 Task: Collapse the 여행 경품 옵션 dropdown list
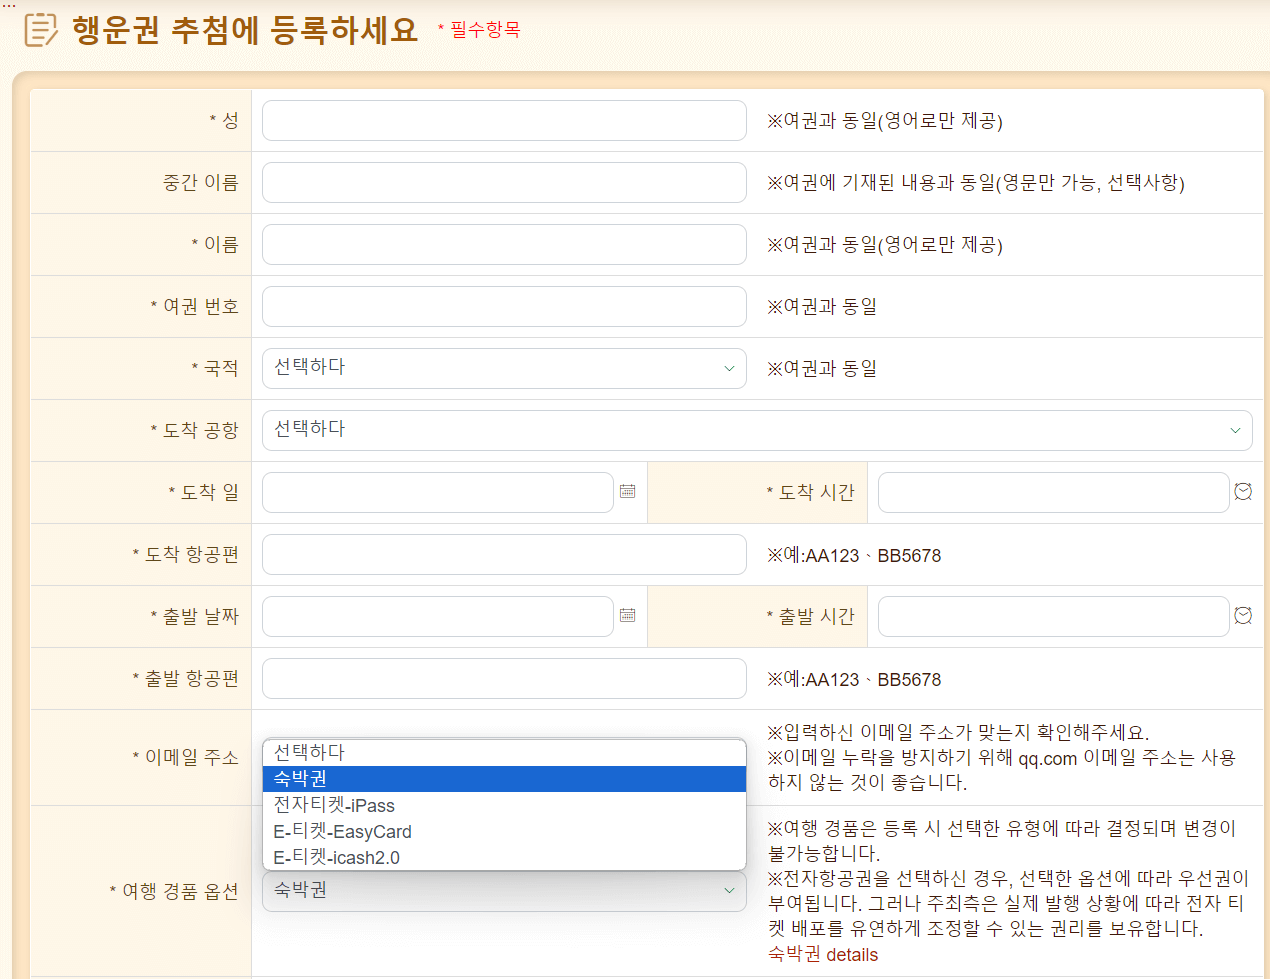[504, 891]
